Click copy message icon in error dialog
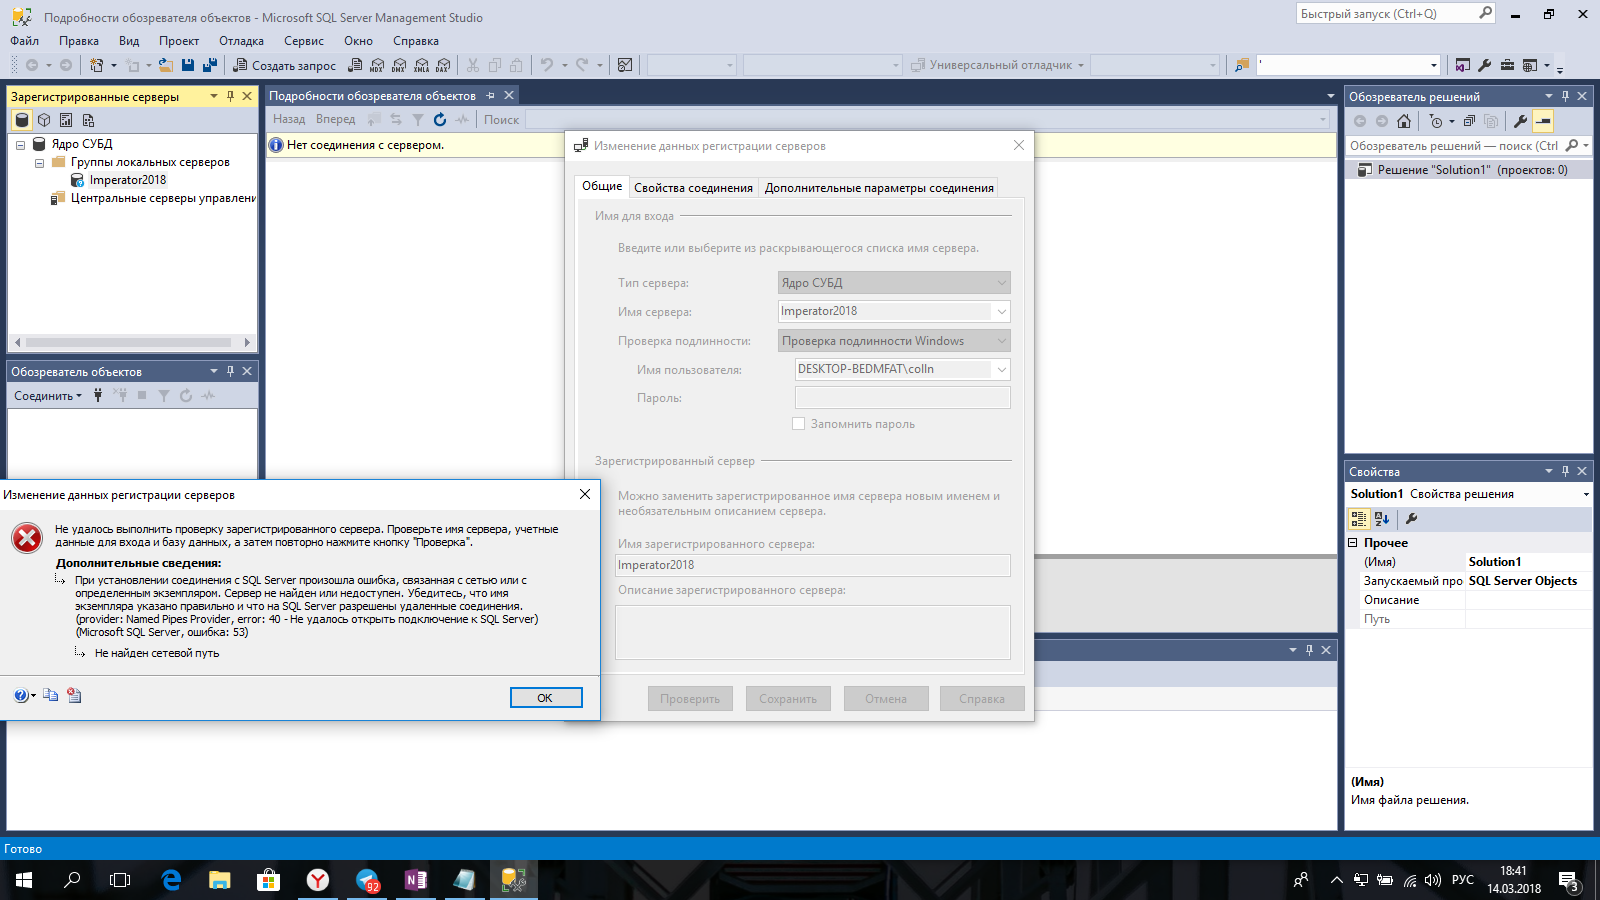Screen dimensions: 1600x900 [51, 695]
